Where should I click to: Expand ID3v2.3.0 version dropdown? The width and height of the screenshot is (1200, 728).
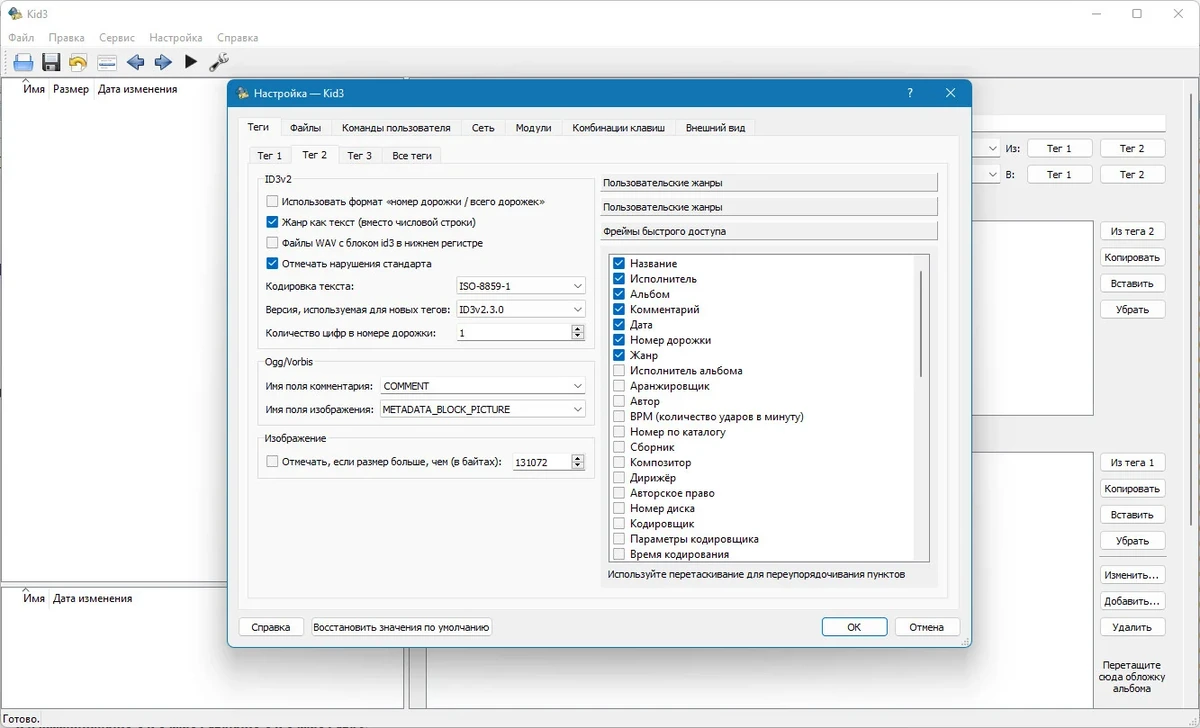click(520, 309)
